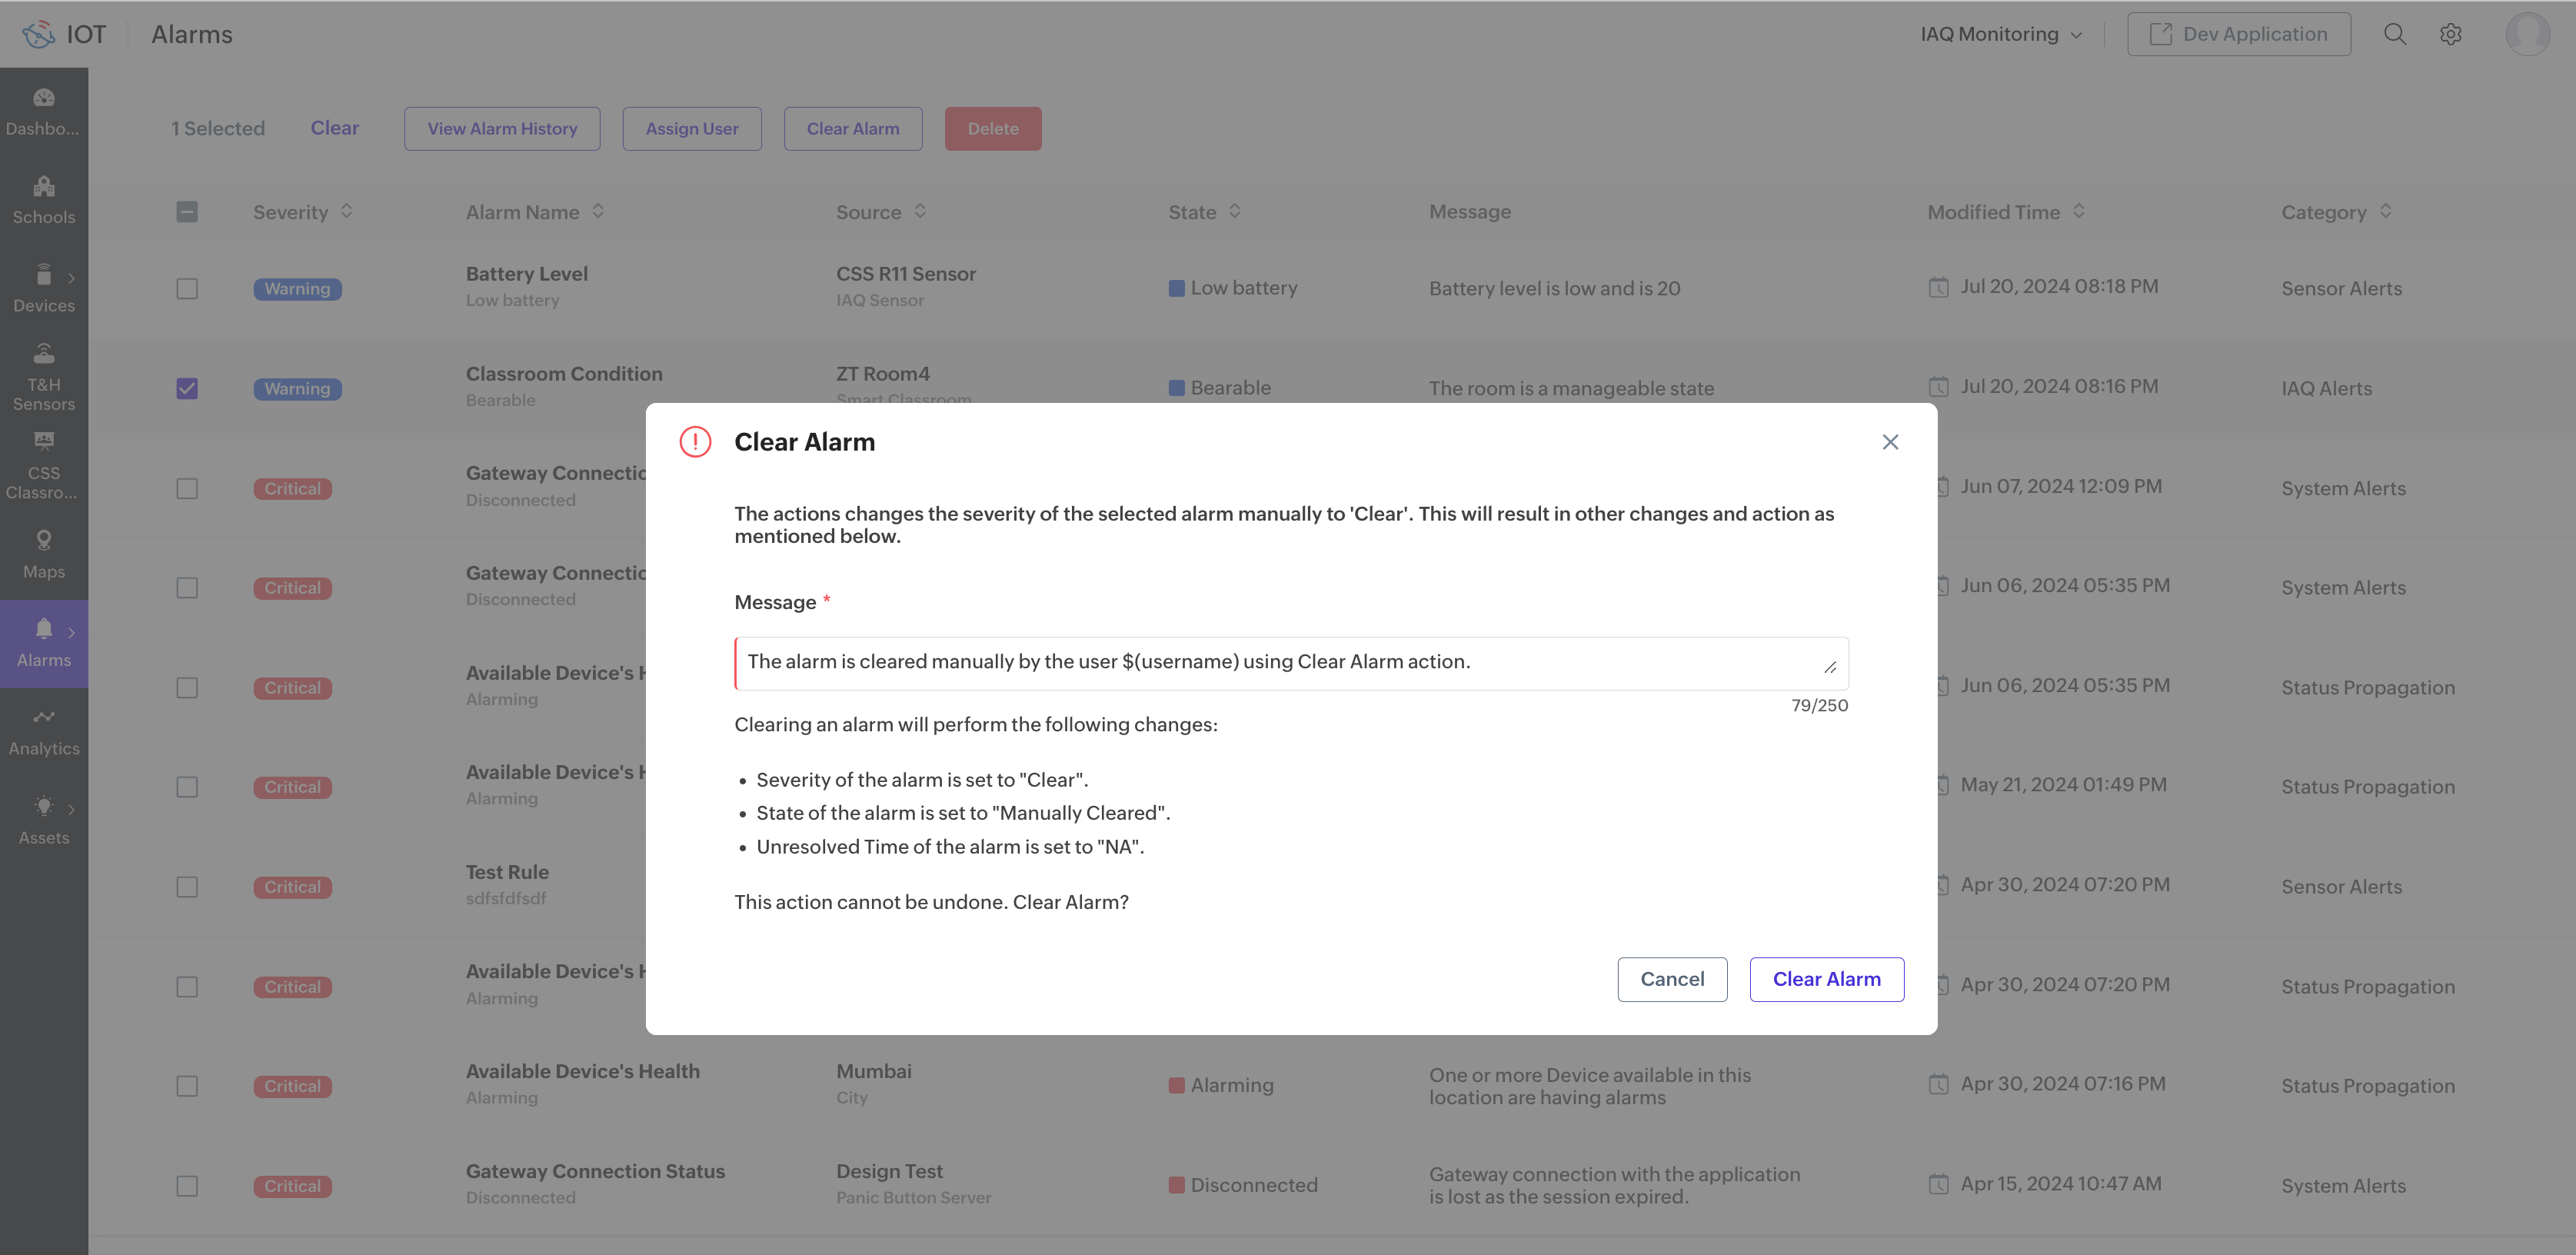This screenshot has width=2576, height=1255.
Task: Open Dashboard from the sidebar
Action: pyautogui.click(x=43, y=111)
